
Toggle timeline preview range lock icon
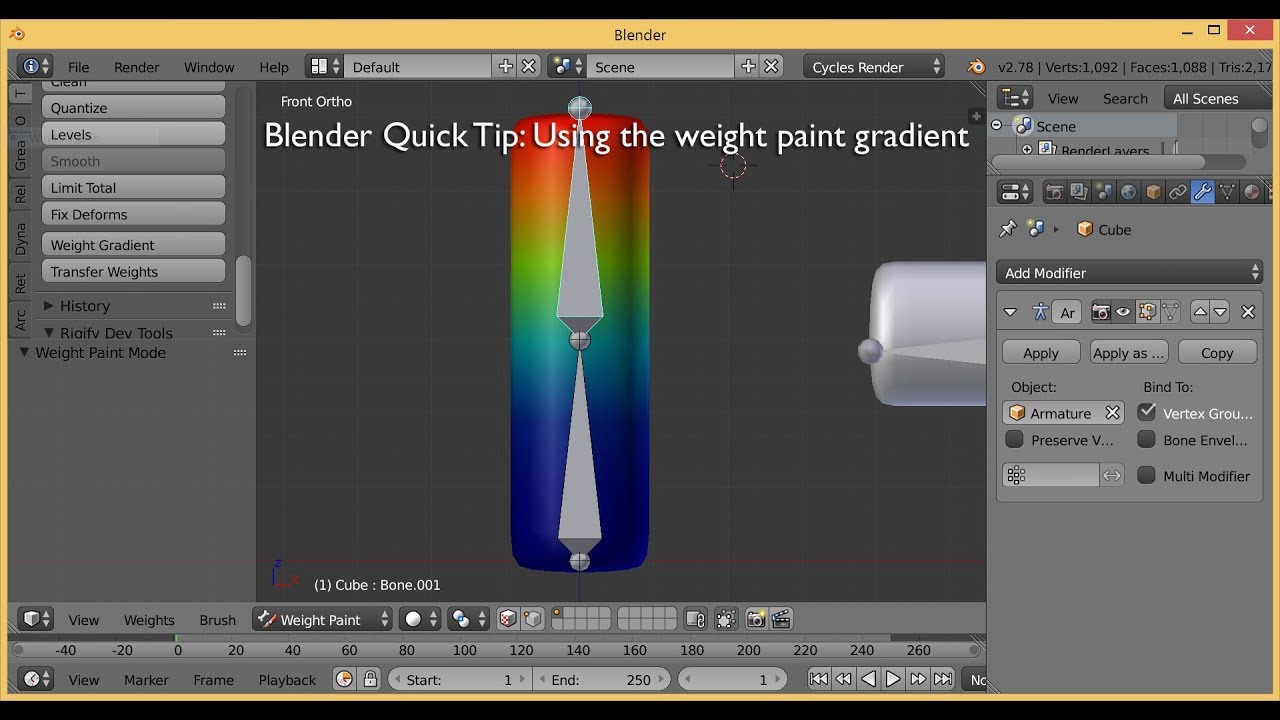point(370,679)
